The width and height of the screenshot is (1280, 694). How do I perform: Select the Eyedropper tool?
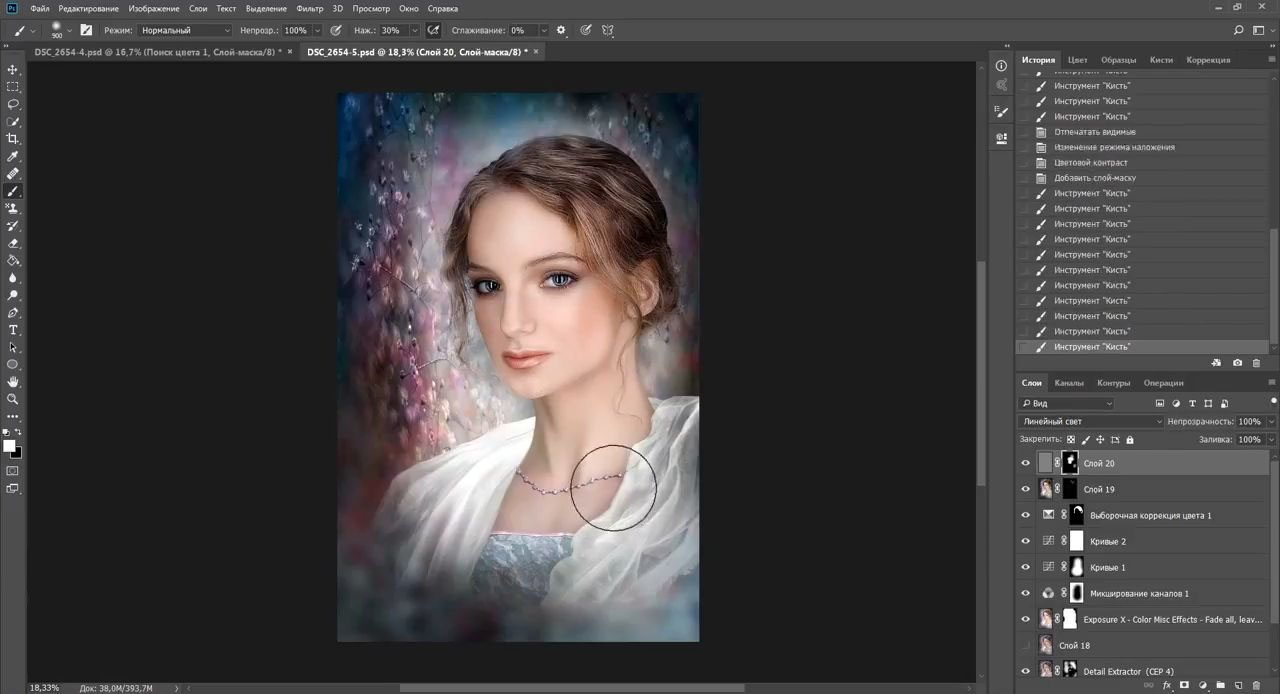click(x=13, y=156)
